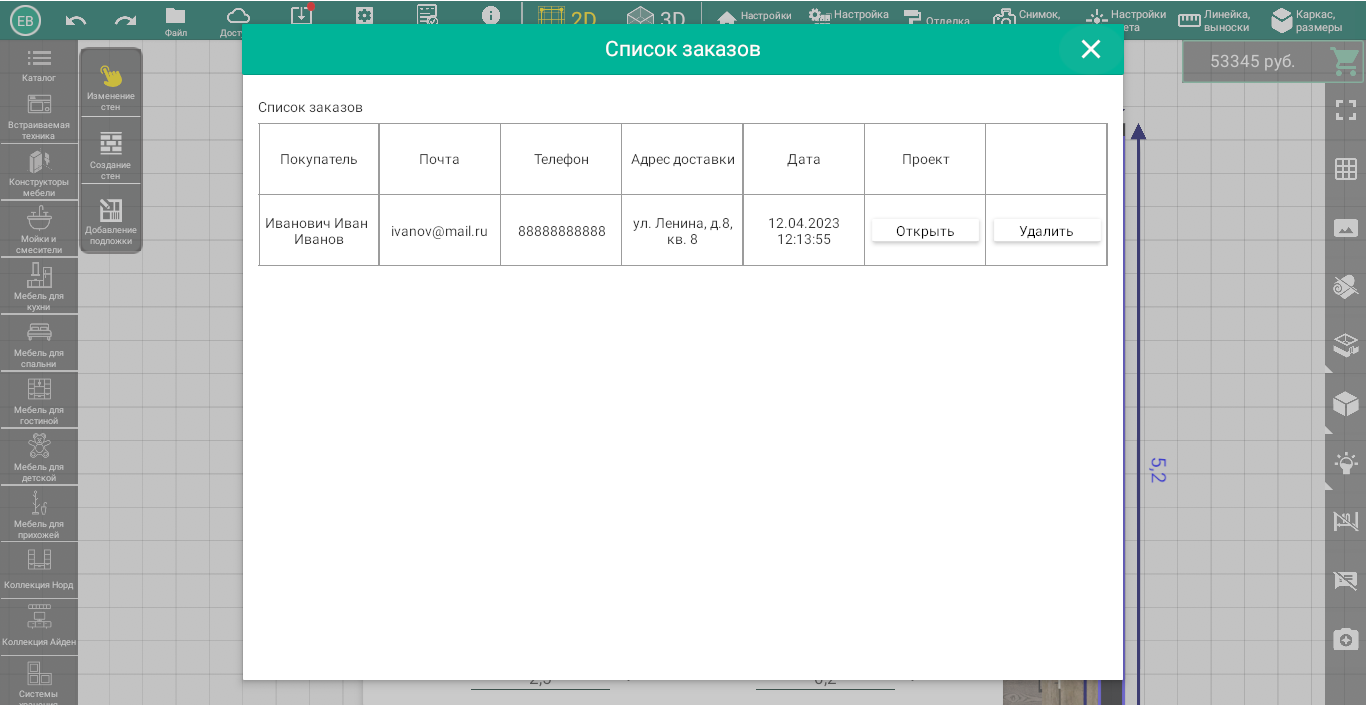Select the Отделка paint roller tool
The height and width of the screenshot is (705, 1366).
[x=936, y=18]
